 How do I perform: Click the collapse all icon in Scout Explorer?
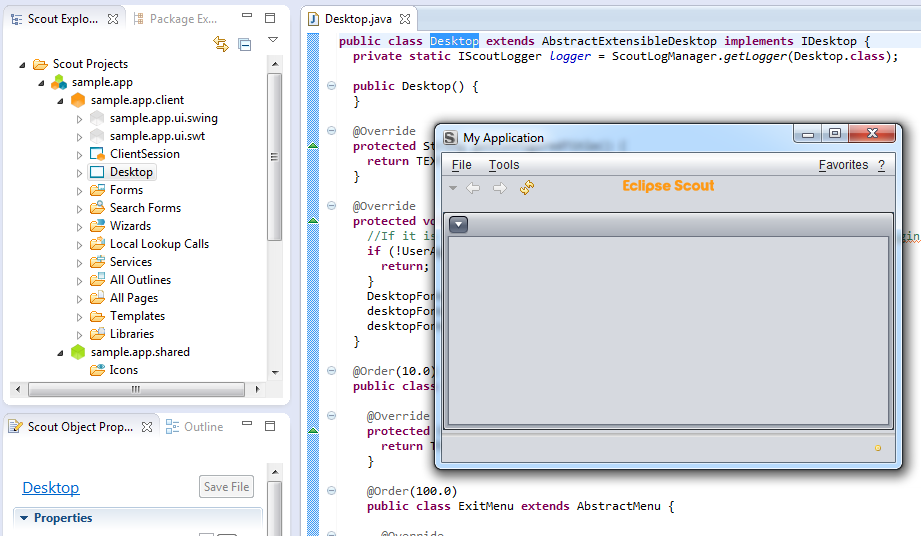(x=245, y=45)
